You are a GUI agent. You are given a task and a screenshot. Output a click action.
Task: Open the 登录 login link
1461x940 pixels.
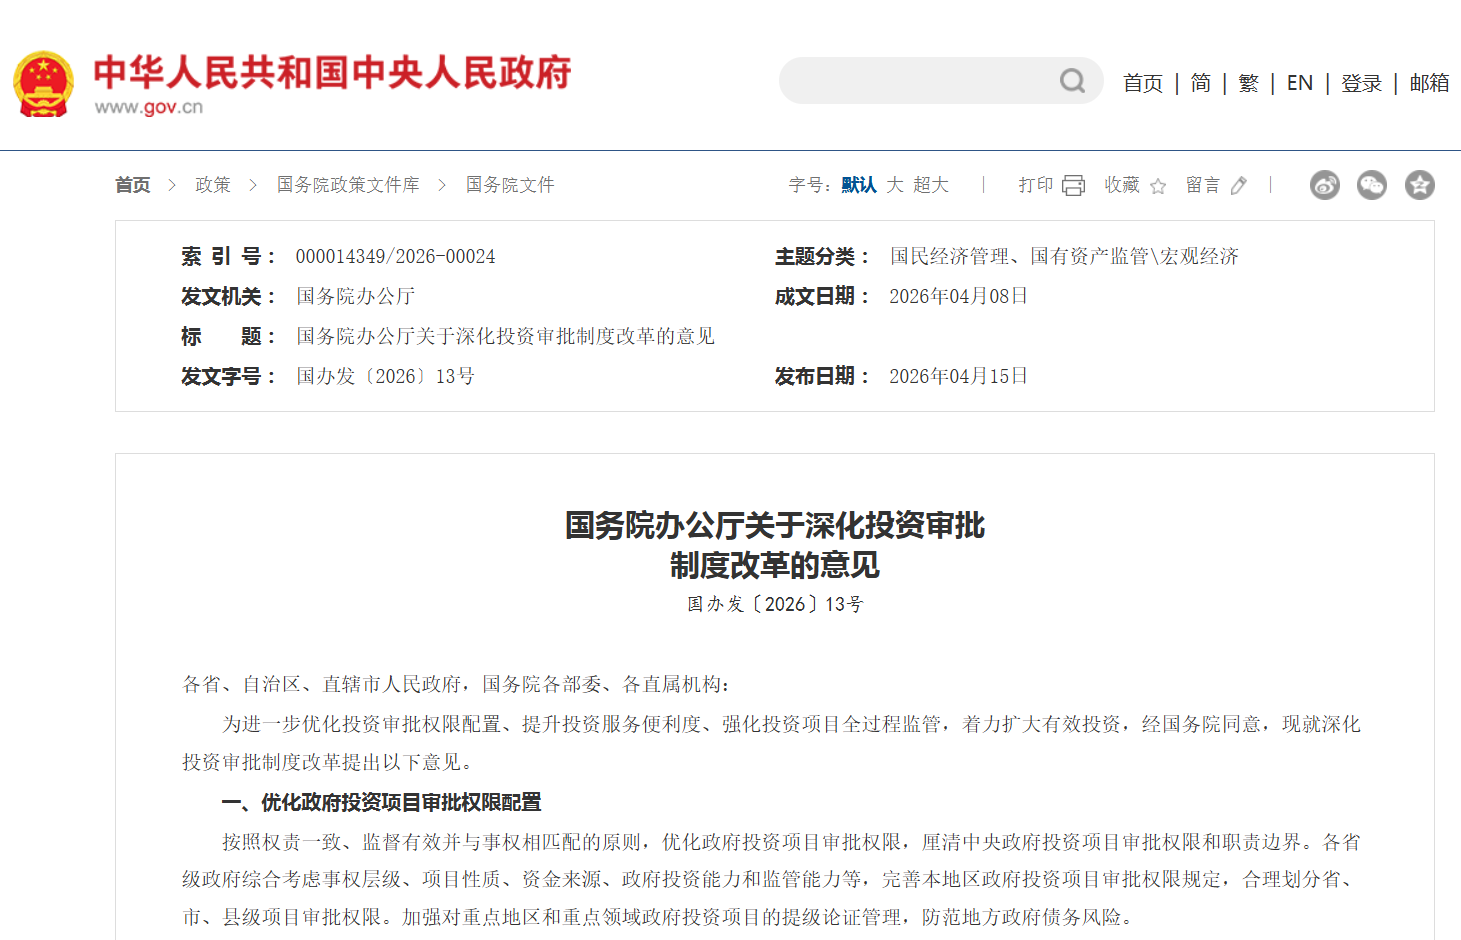[x=1361, y=83]
